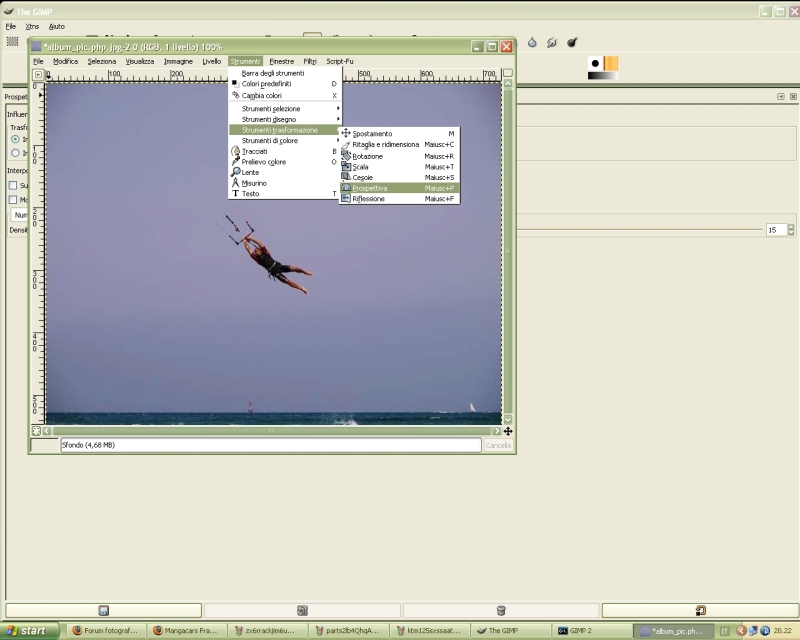Select the Smudge tool icon
Screen dimensions: 800x640
552,42
